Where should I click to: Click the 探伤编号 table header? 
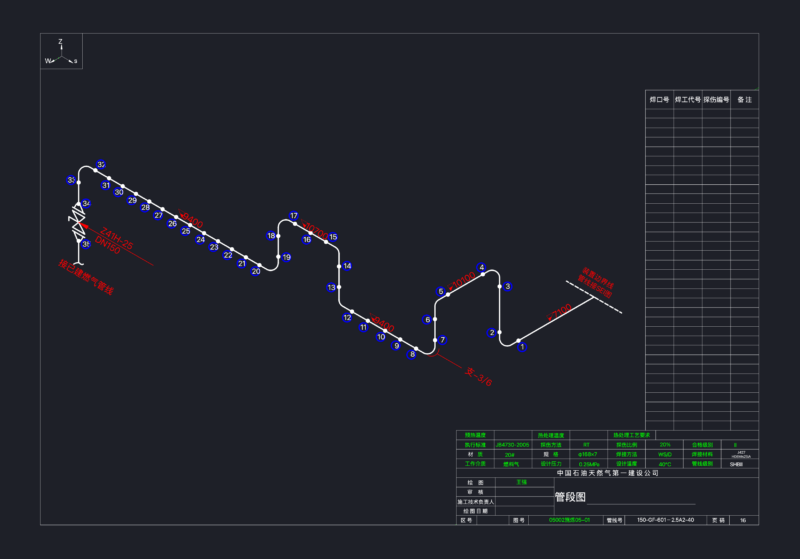pyautogui.click(x=716, y=99)
